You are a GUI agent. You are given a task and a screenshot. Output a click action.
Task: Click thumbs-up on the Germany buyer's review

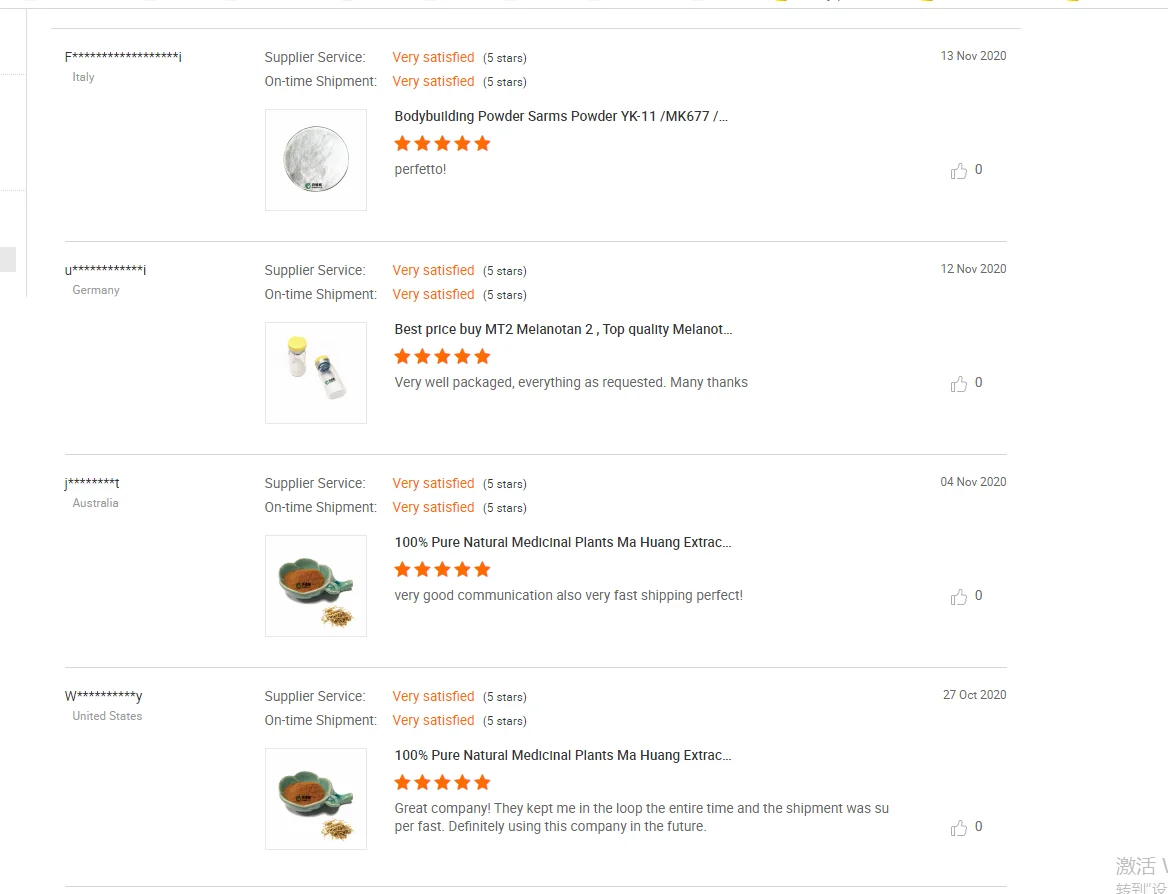point(959,384)
